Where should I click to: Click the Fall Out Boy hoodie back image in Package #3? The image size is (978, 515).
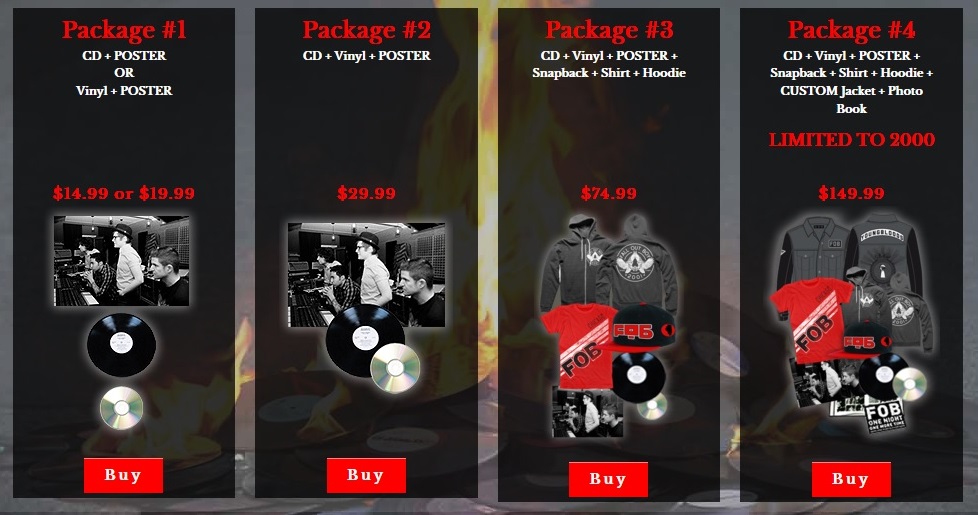(x=642, y=262)
